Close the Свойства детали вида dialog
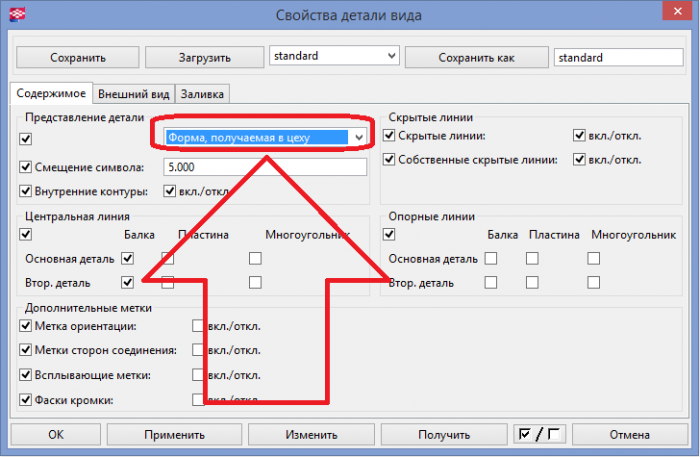The width and height of the screenshot is (700, 457). click(x=677, y=11)
